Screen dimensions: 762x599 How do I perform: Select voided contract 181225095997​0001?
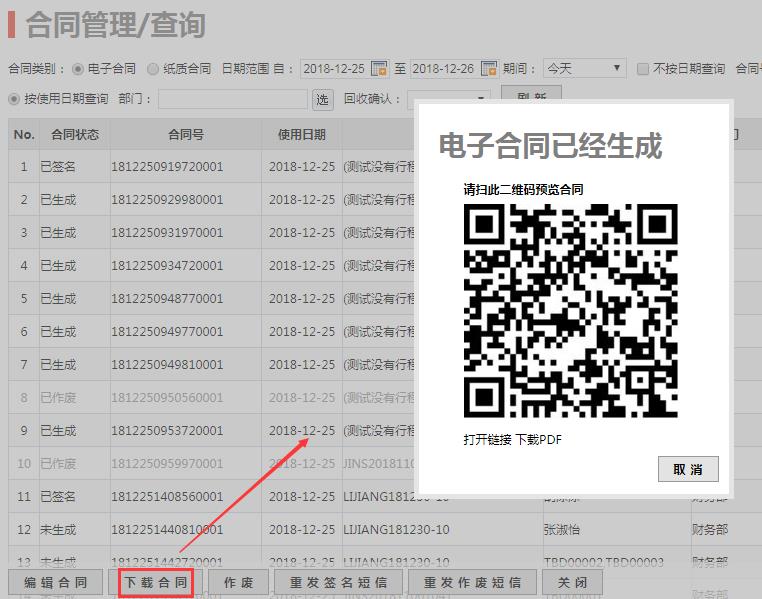coord(167,464)
